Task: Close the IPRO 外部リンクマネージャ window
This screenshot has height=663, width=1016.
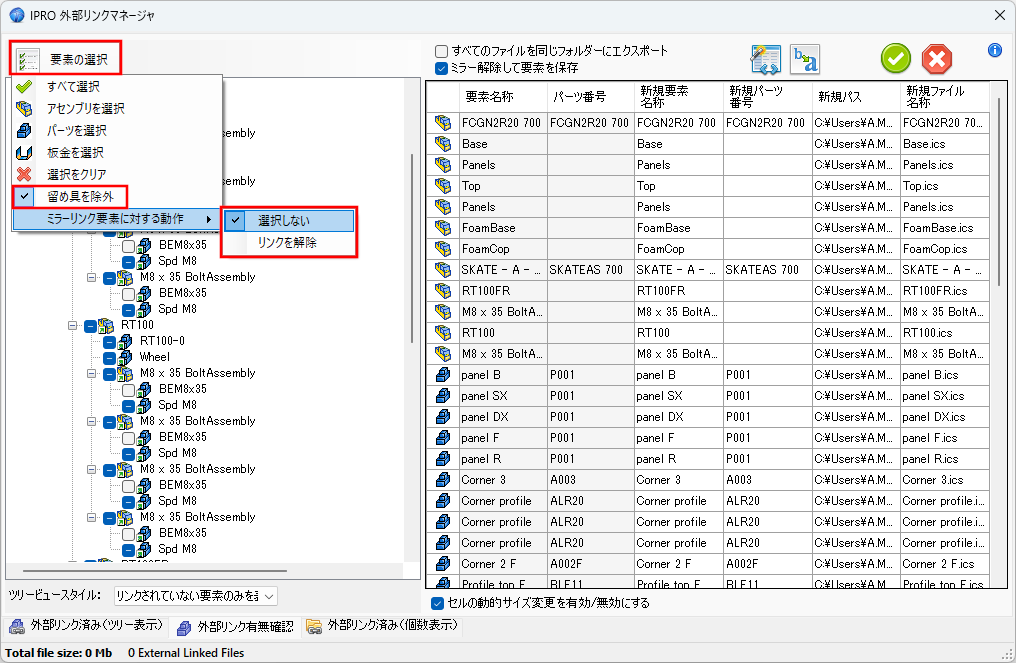Action: point(999,15)
